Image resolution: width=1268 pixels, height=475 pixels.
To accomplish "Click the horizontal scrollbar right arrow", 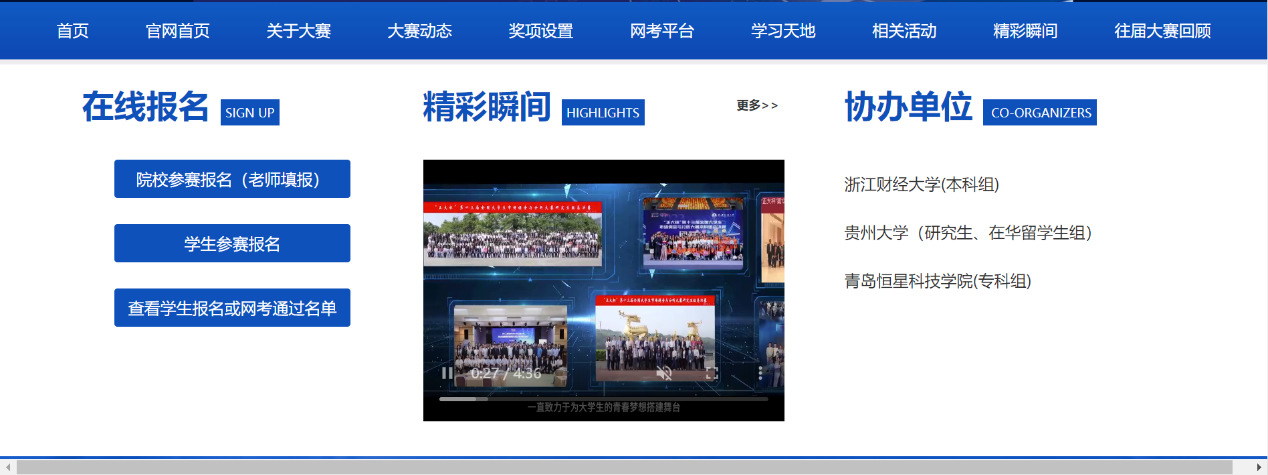I will pyautogui.click(x=1260, y=467).
